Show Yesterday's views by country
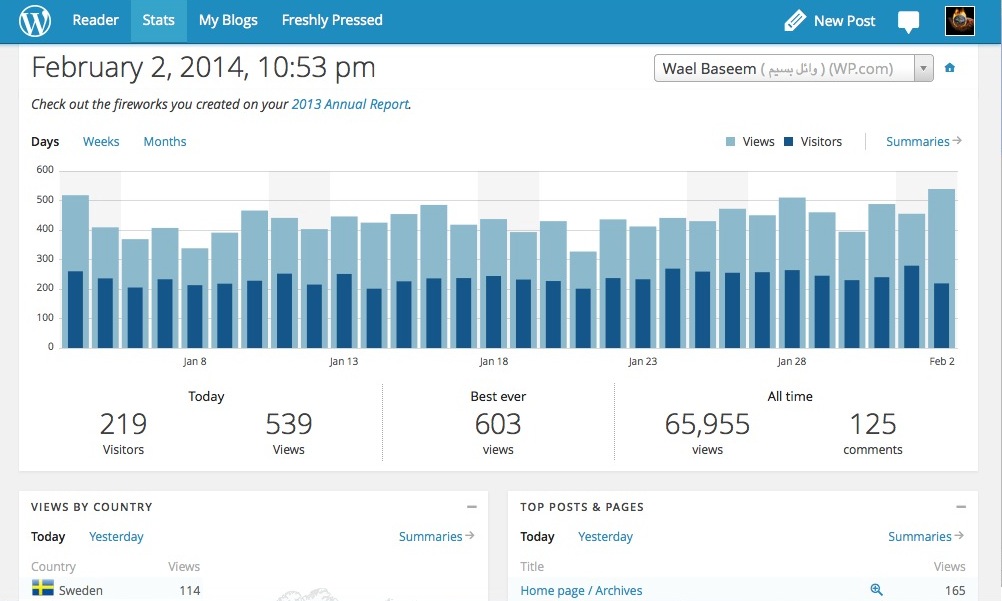1002x601 pixels. (116, 537)
